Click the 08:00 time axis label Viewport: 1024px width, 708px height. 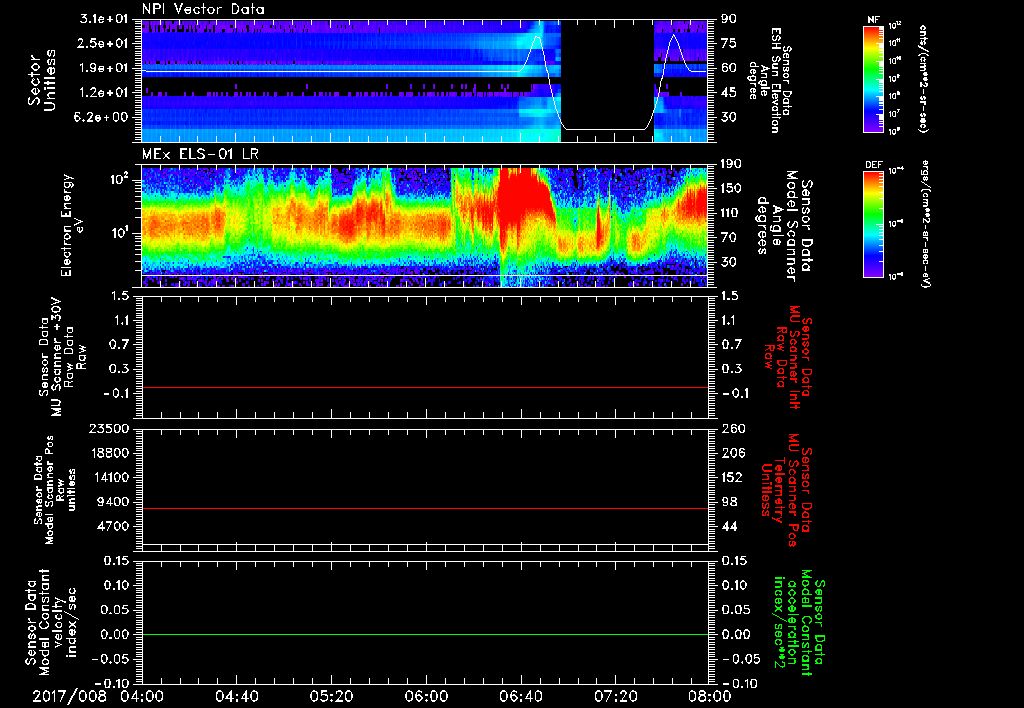pyautogui.click(x=710, y=696)
